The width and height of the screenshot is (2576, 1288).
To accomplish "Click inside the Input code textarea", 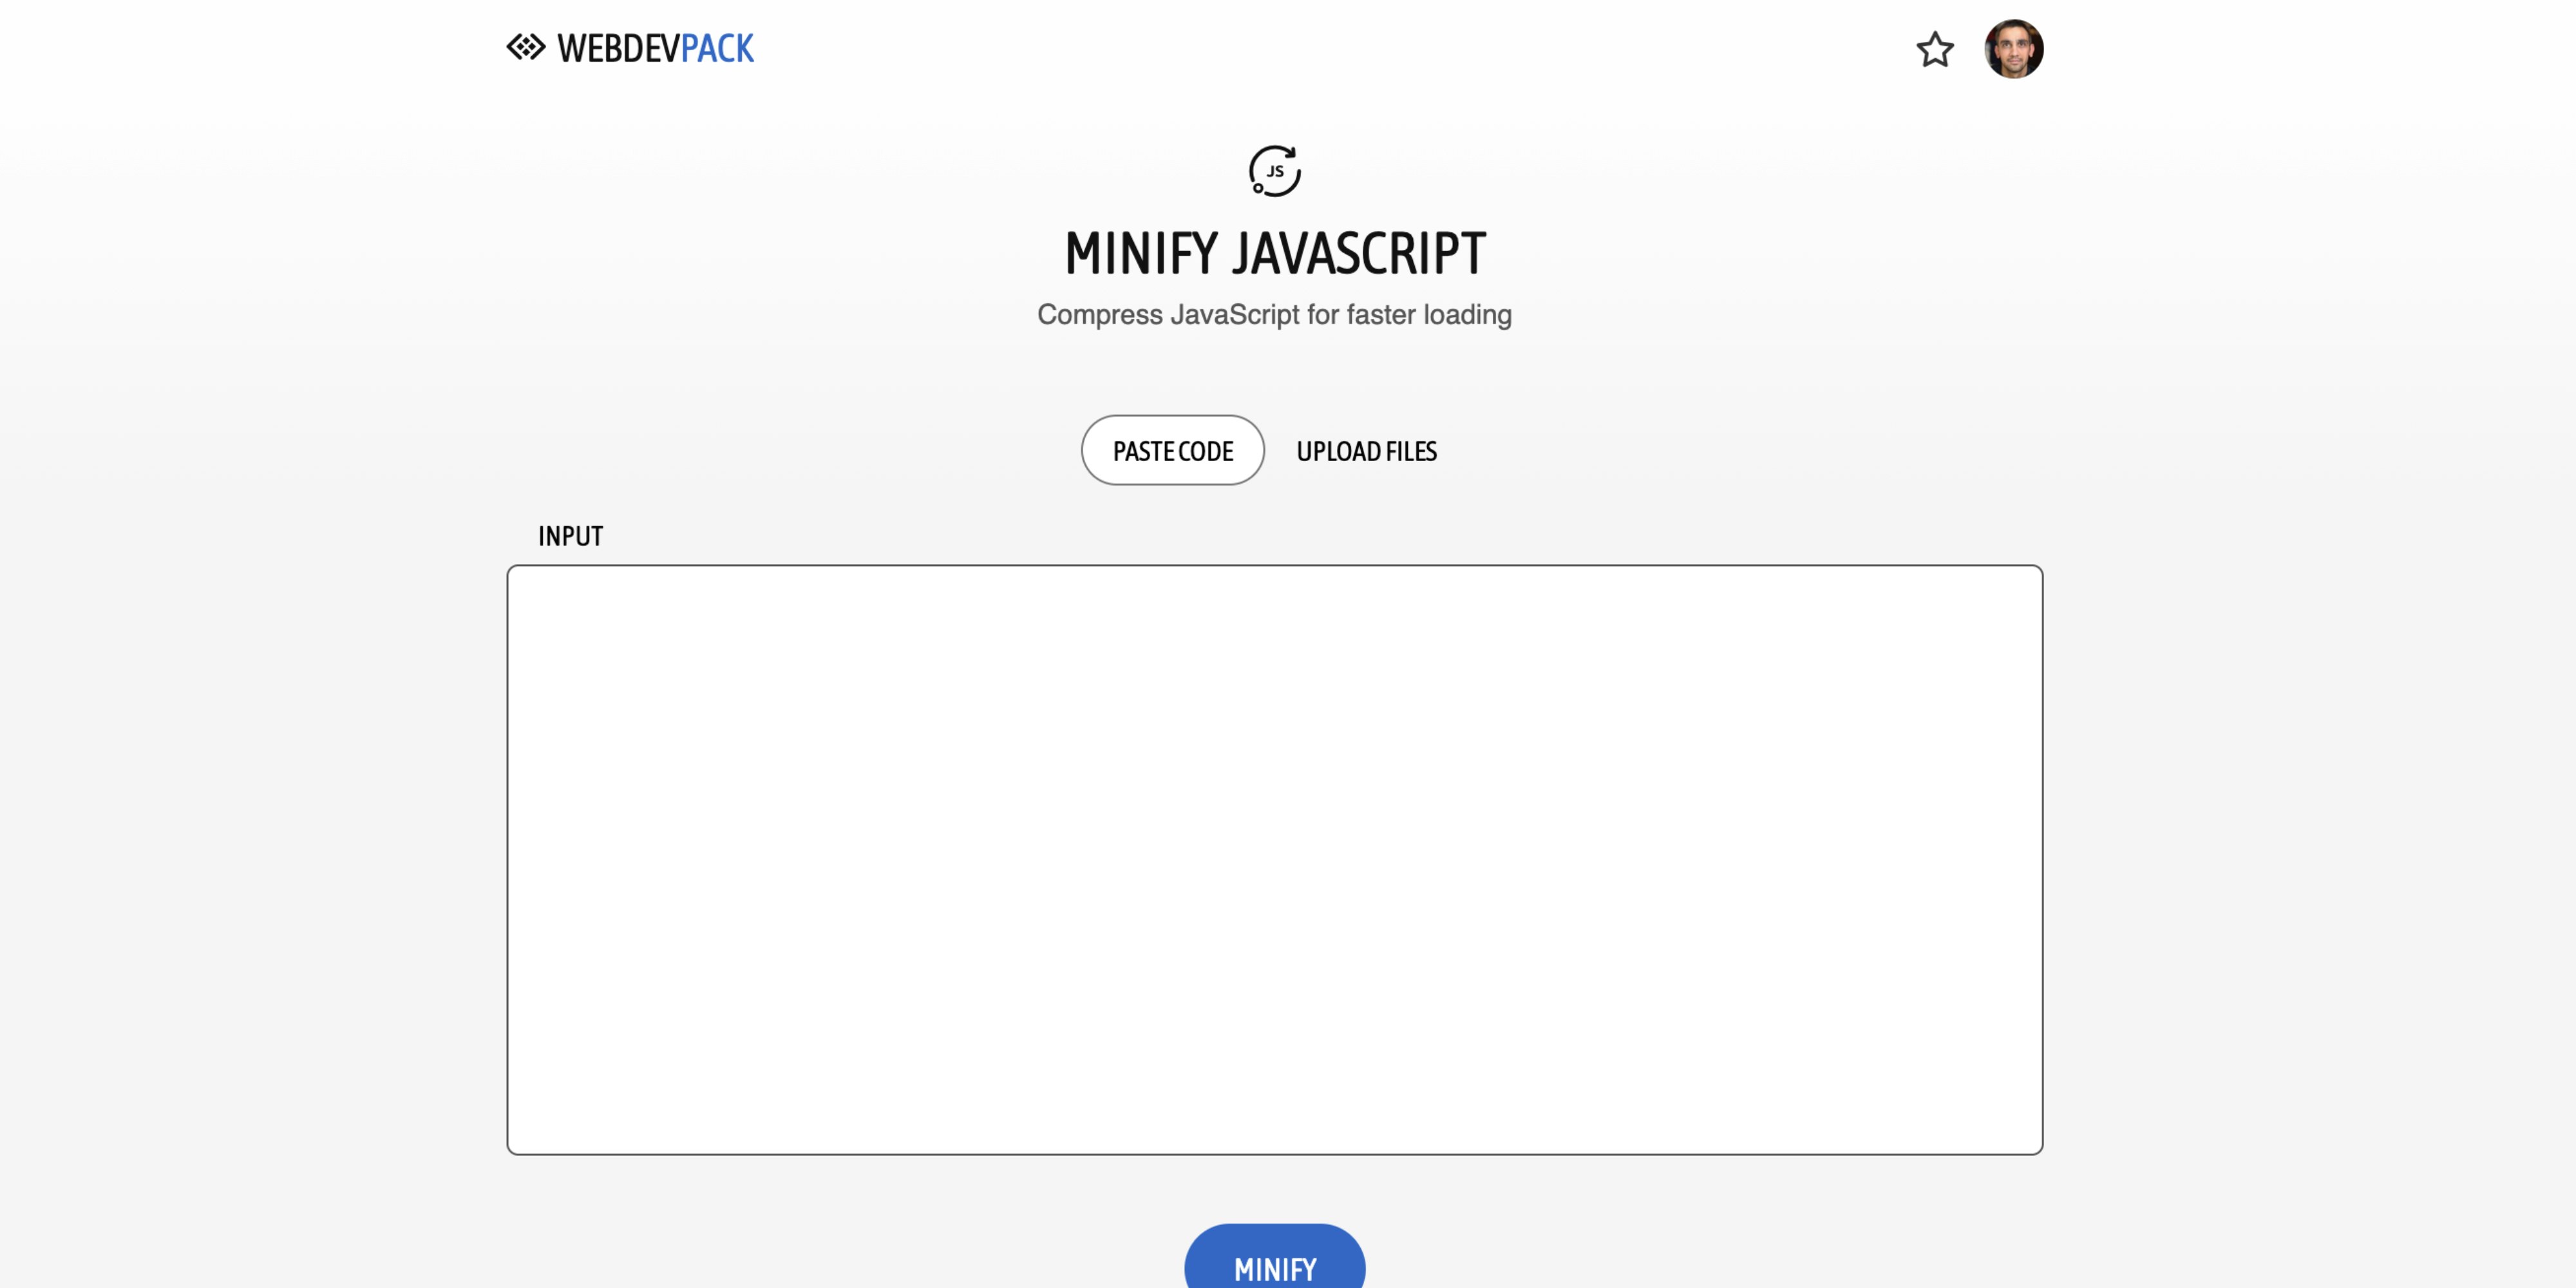I will tap(1275, 860).
